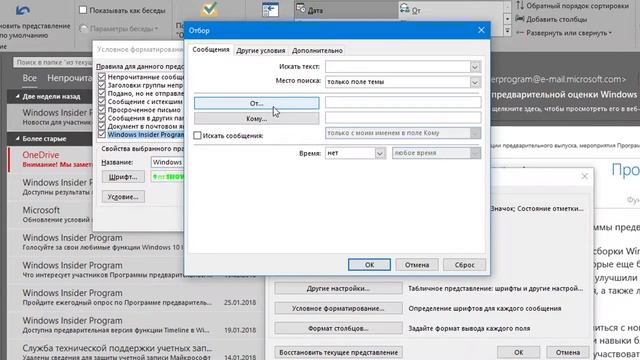640x360 pixels.
Task: Click Отмена in the Отбор dialog
Action: coord(417,264)
